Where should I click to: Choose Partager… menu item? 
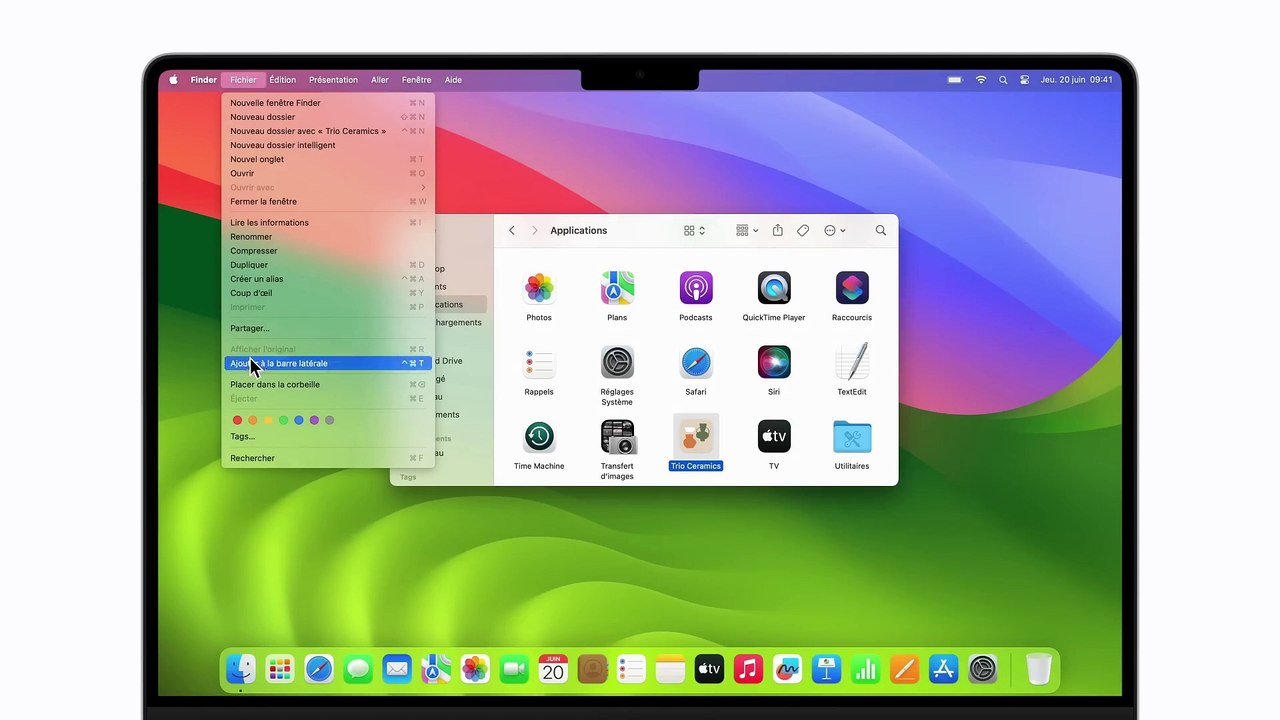click(328, 328)
